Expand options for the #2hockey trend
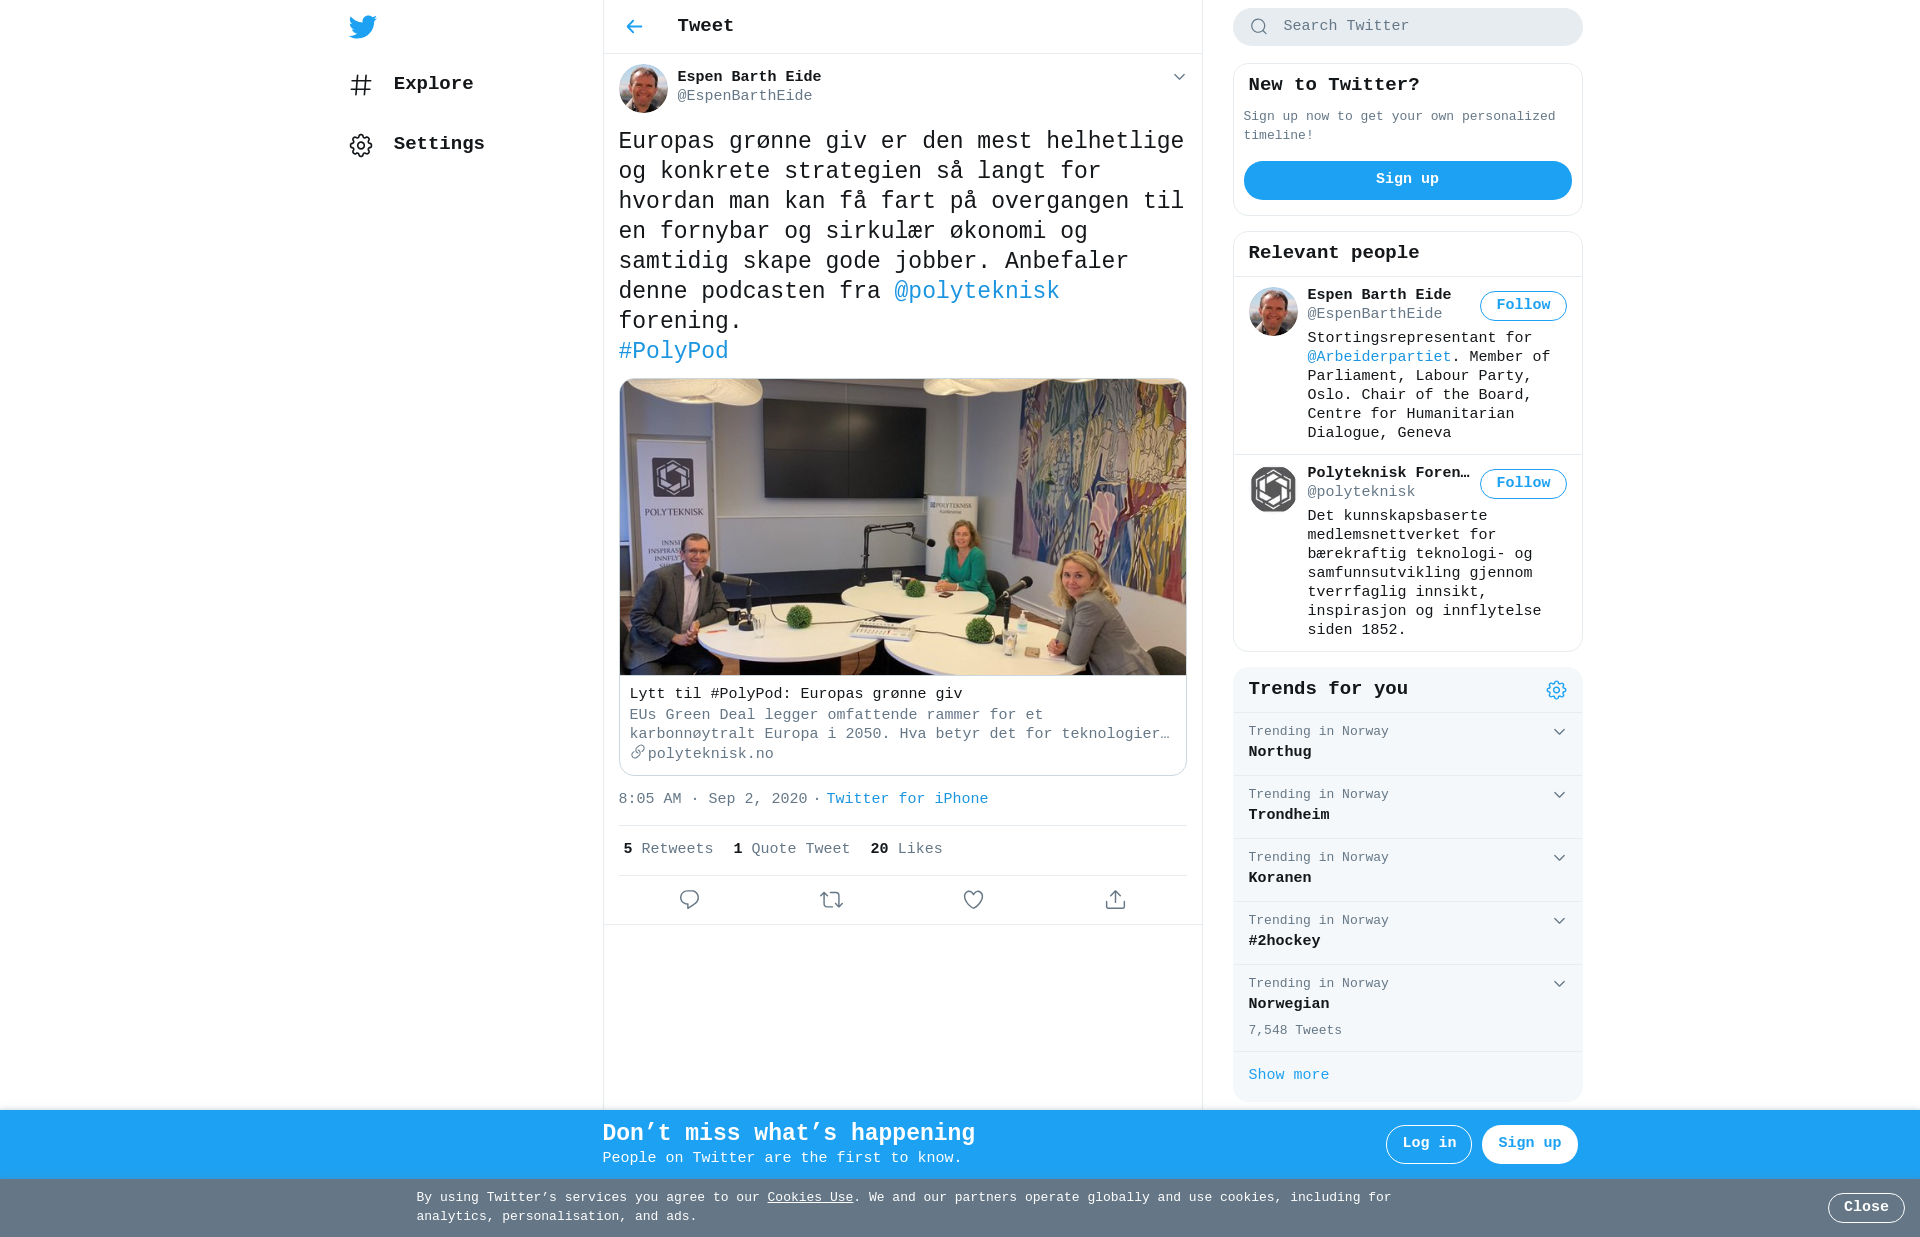 tap(1559, 921)
